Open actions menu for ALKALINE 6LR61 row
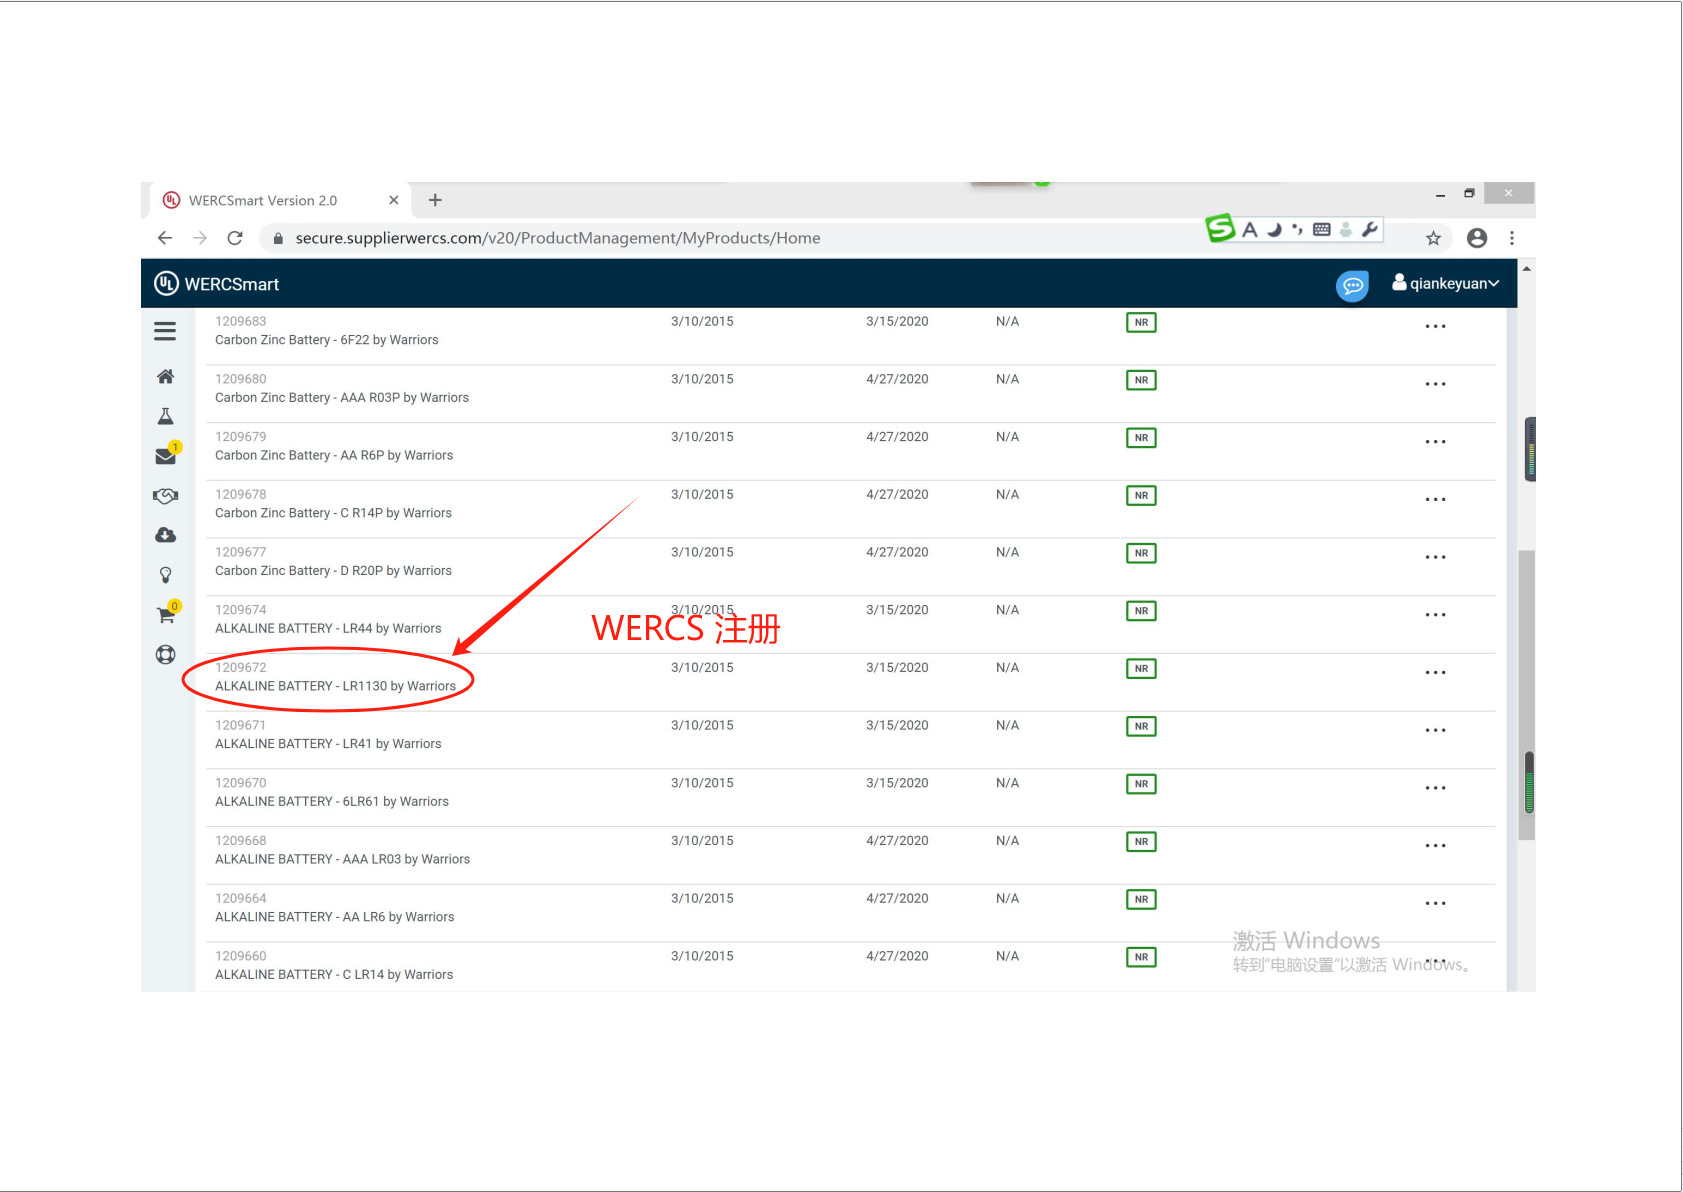 (1435, 788)
